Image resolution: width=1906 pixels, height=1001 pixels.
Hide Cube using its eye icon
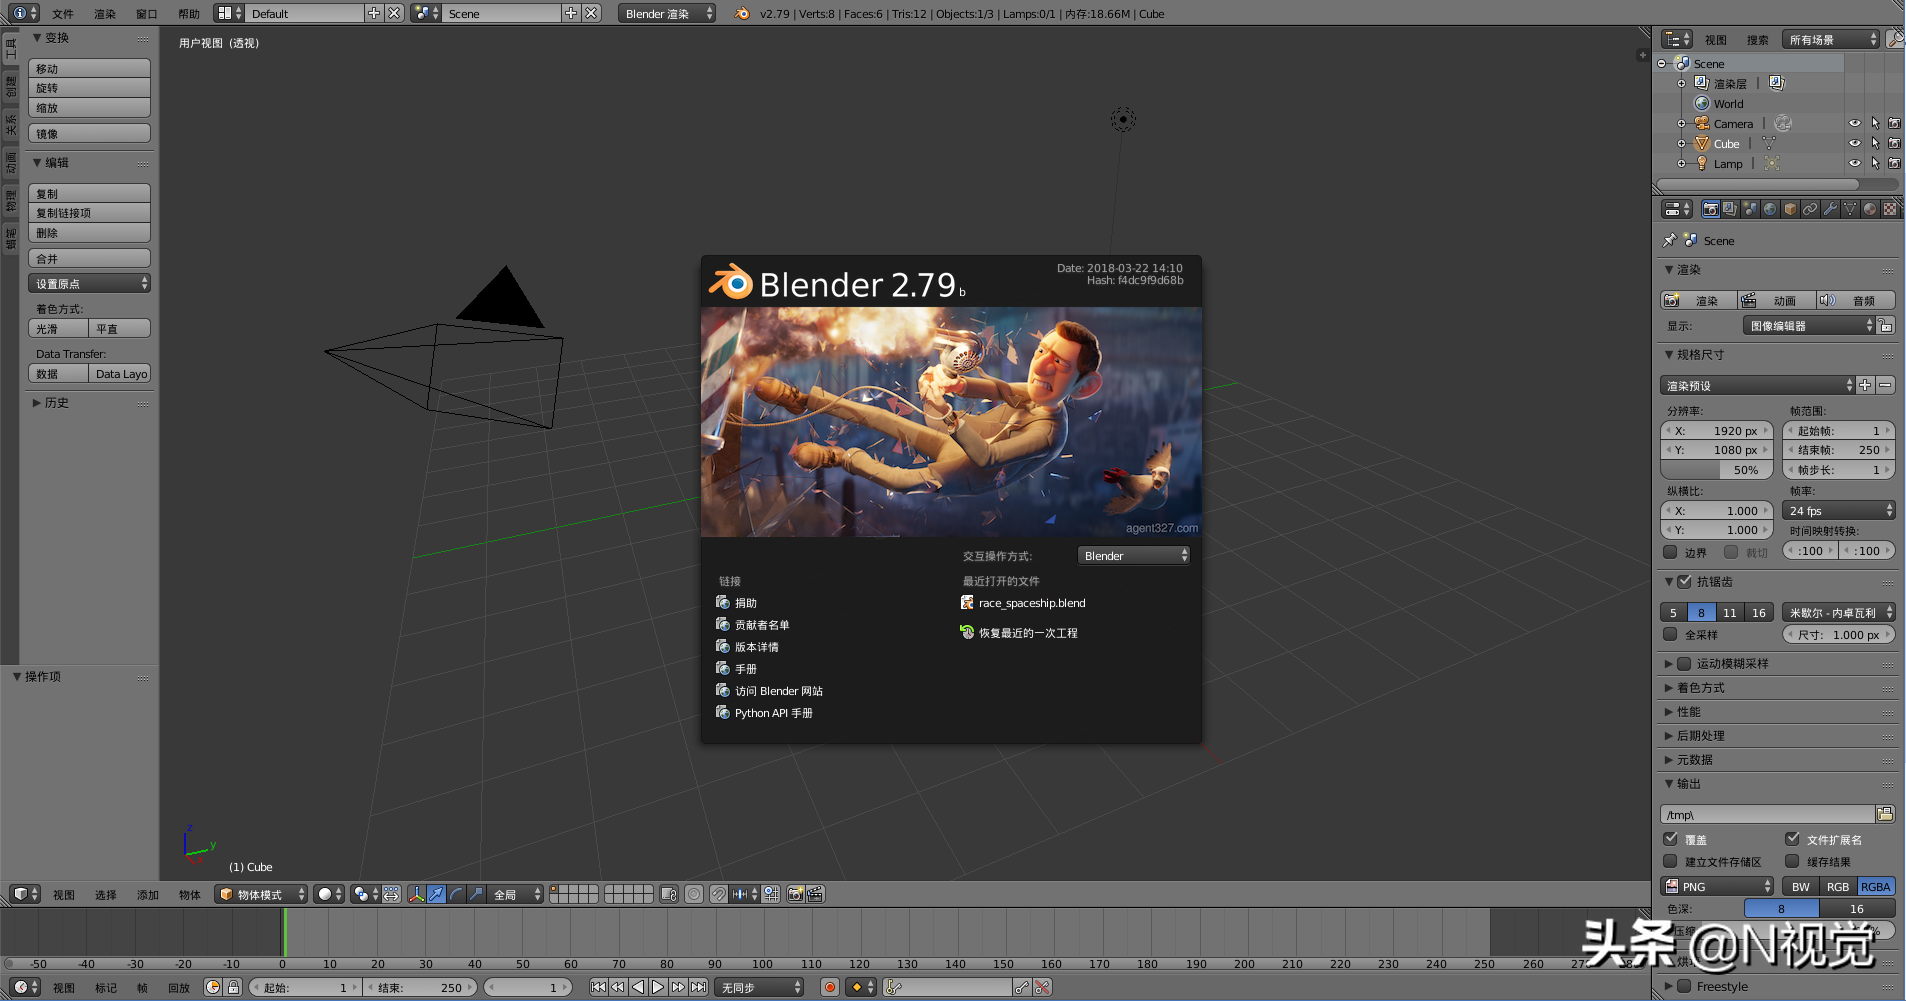tap(1855, 144)
